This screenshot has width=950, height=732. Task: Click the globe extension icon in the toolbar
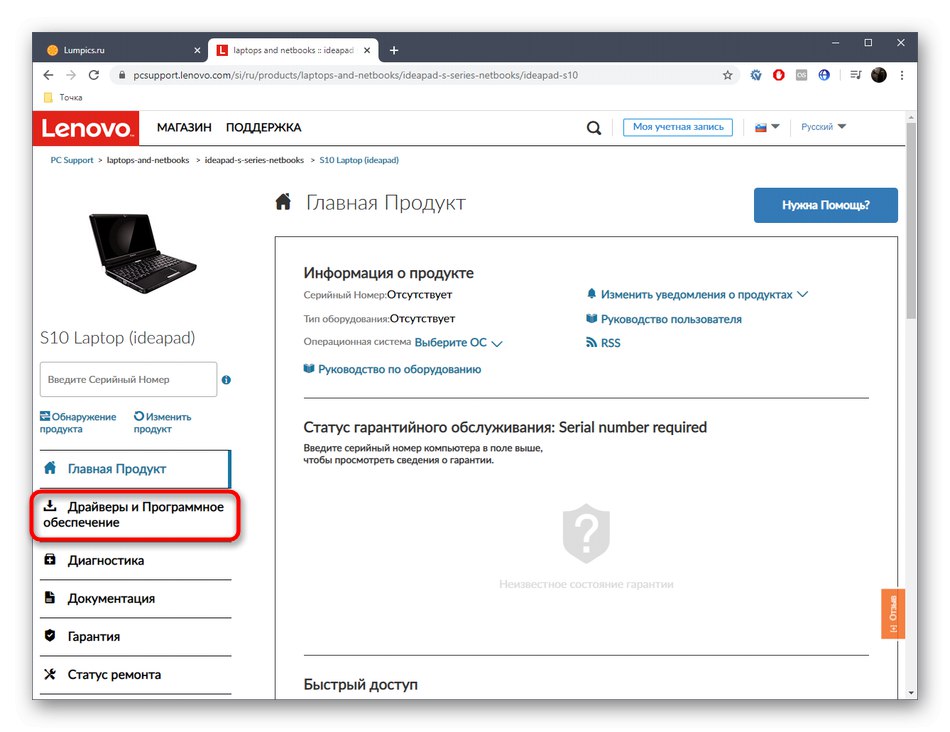tap(824, 75)
